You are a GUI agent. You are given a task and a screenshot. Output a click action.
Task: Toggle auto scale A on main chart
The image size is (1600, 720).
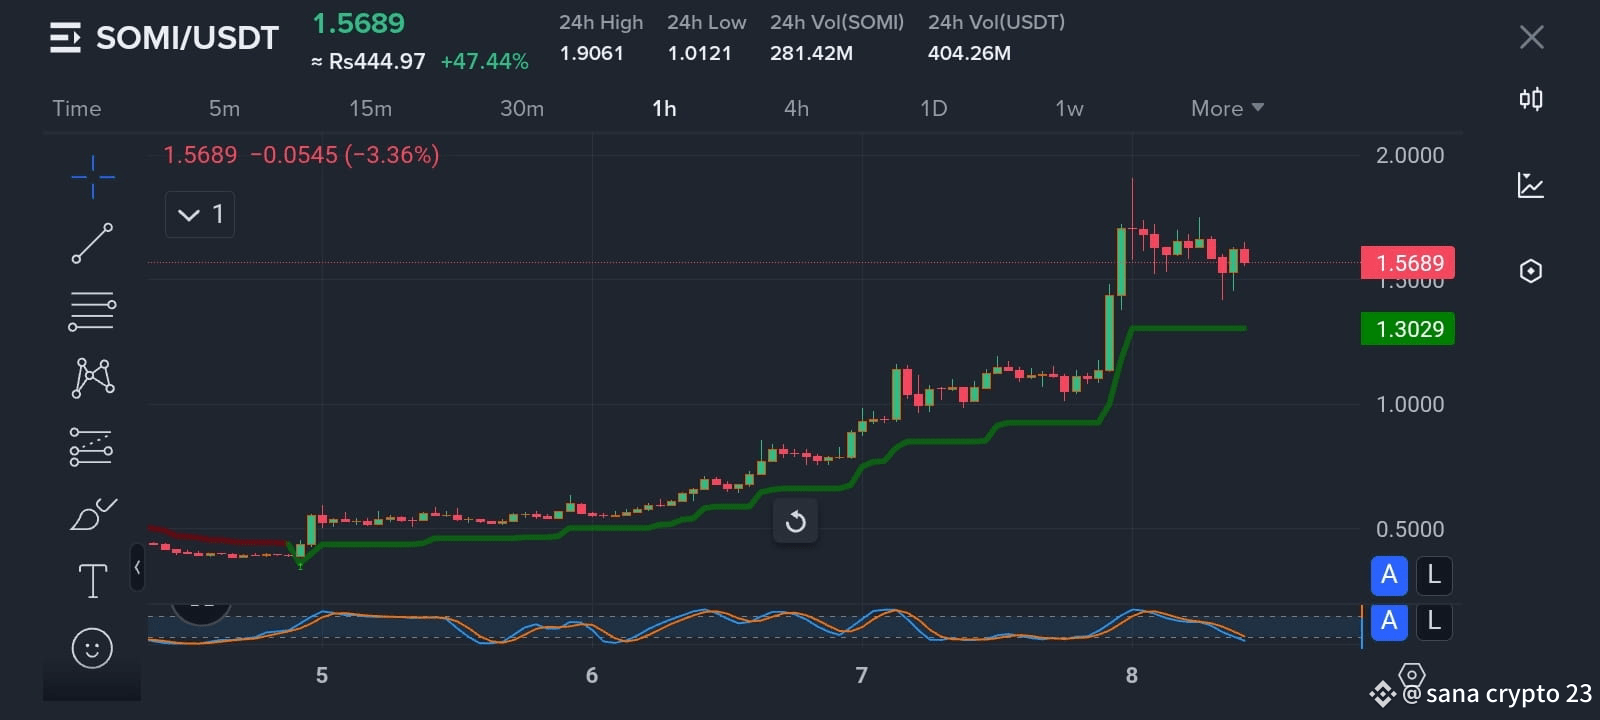click(1389, 575)
